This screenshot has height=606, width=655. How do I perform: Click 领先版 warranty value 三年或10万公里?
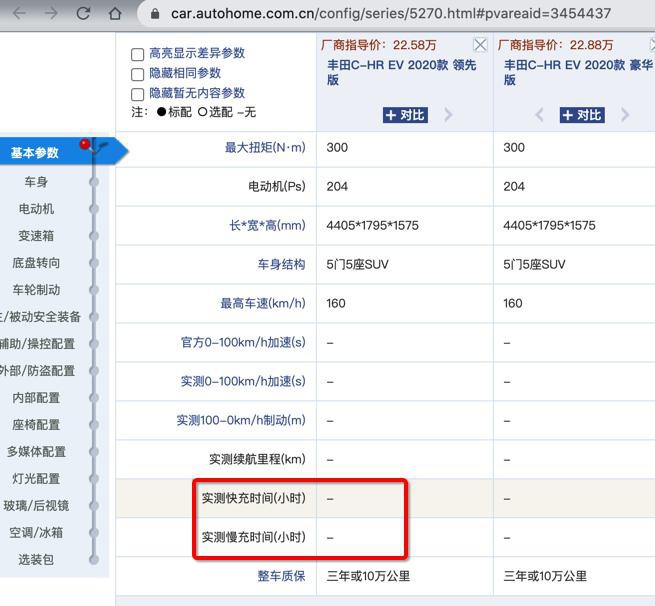(368, 576)
